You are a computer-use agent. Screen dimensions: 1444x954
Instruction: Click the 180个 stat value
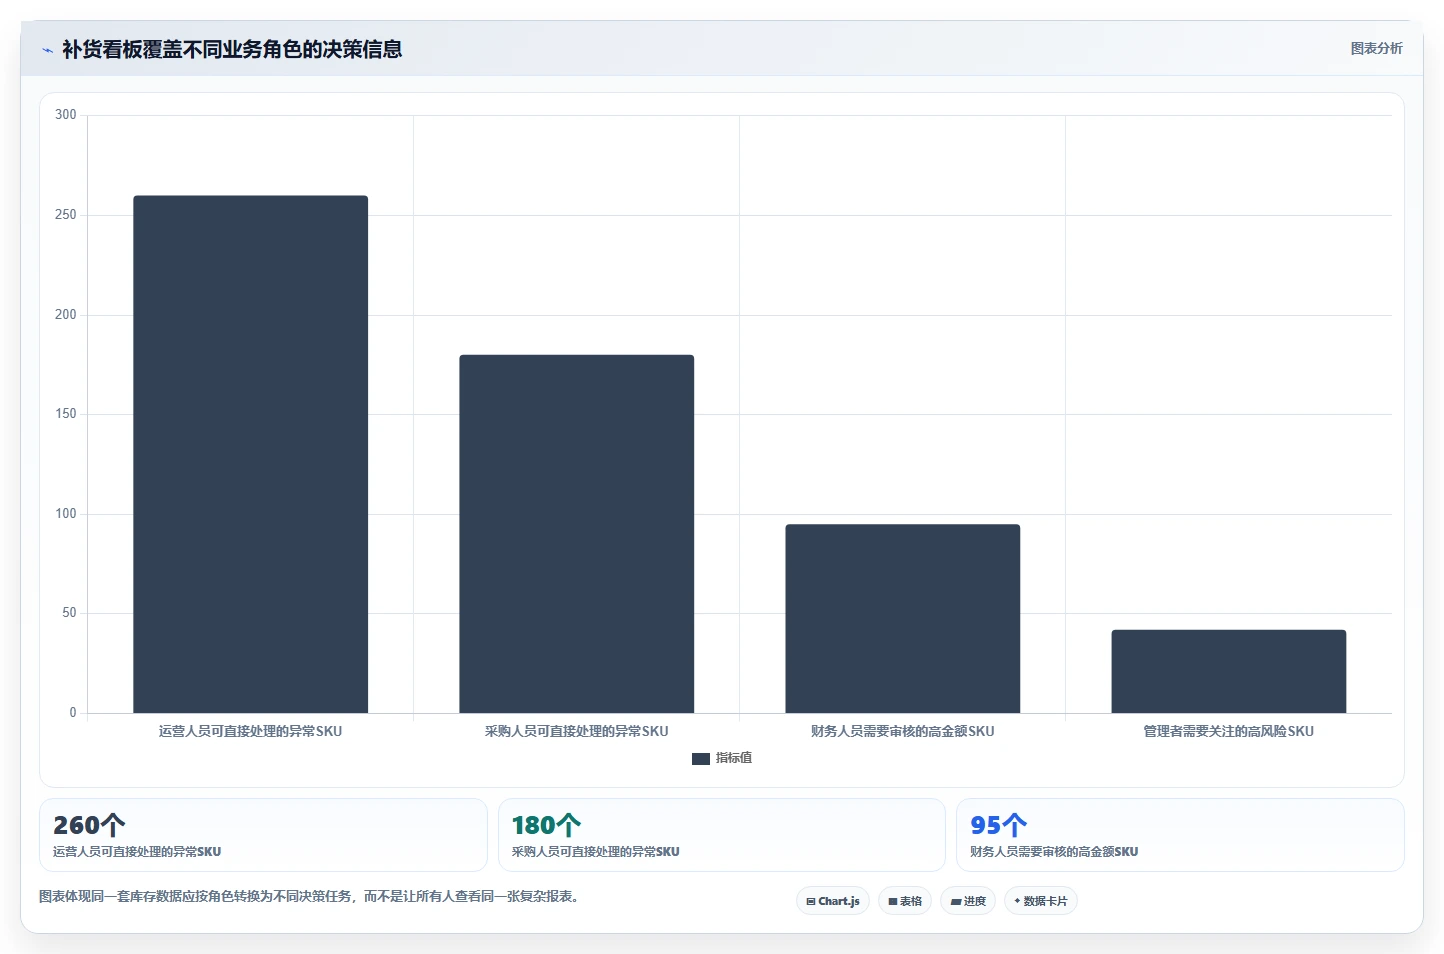pos(546,825)
